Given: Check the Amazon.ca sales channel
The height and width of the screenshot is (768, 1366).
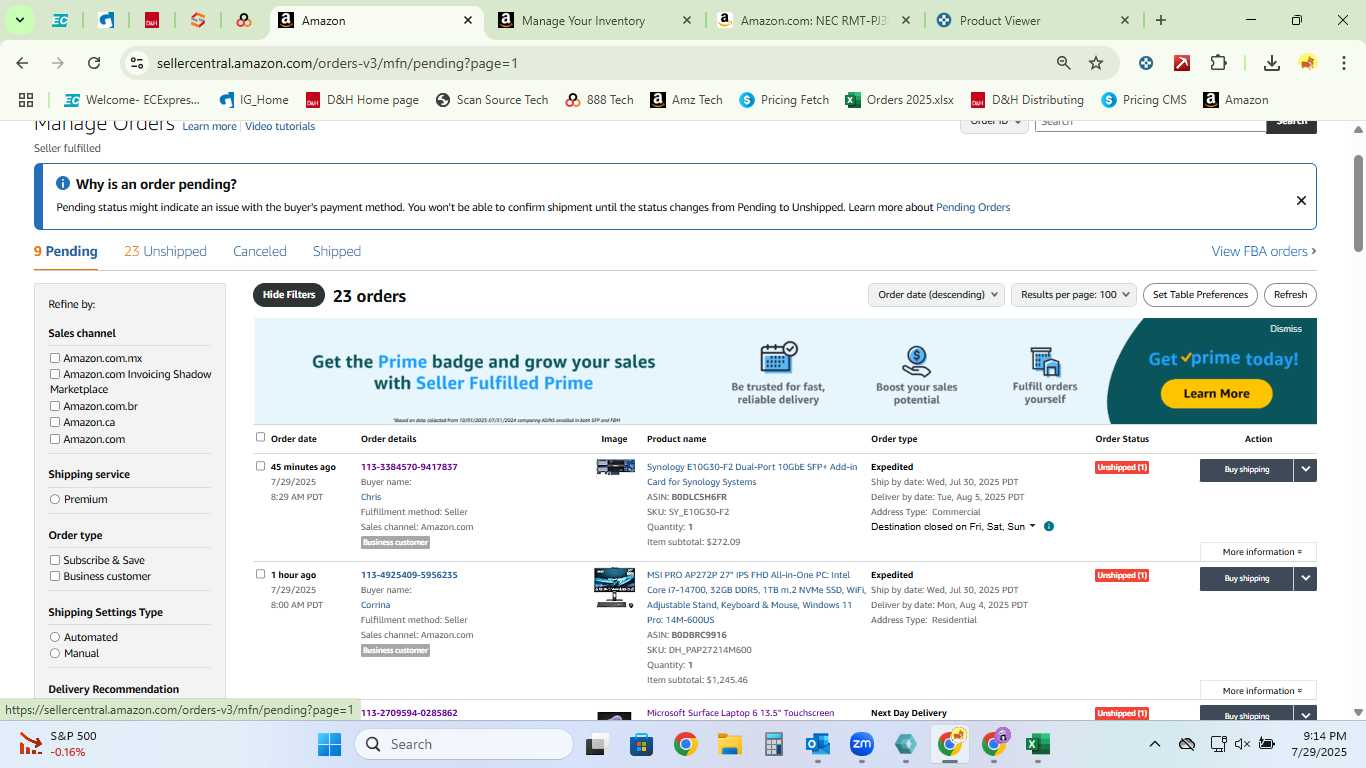Looking at the screenshot, I should [55, 422].
